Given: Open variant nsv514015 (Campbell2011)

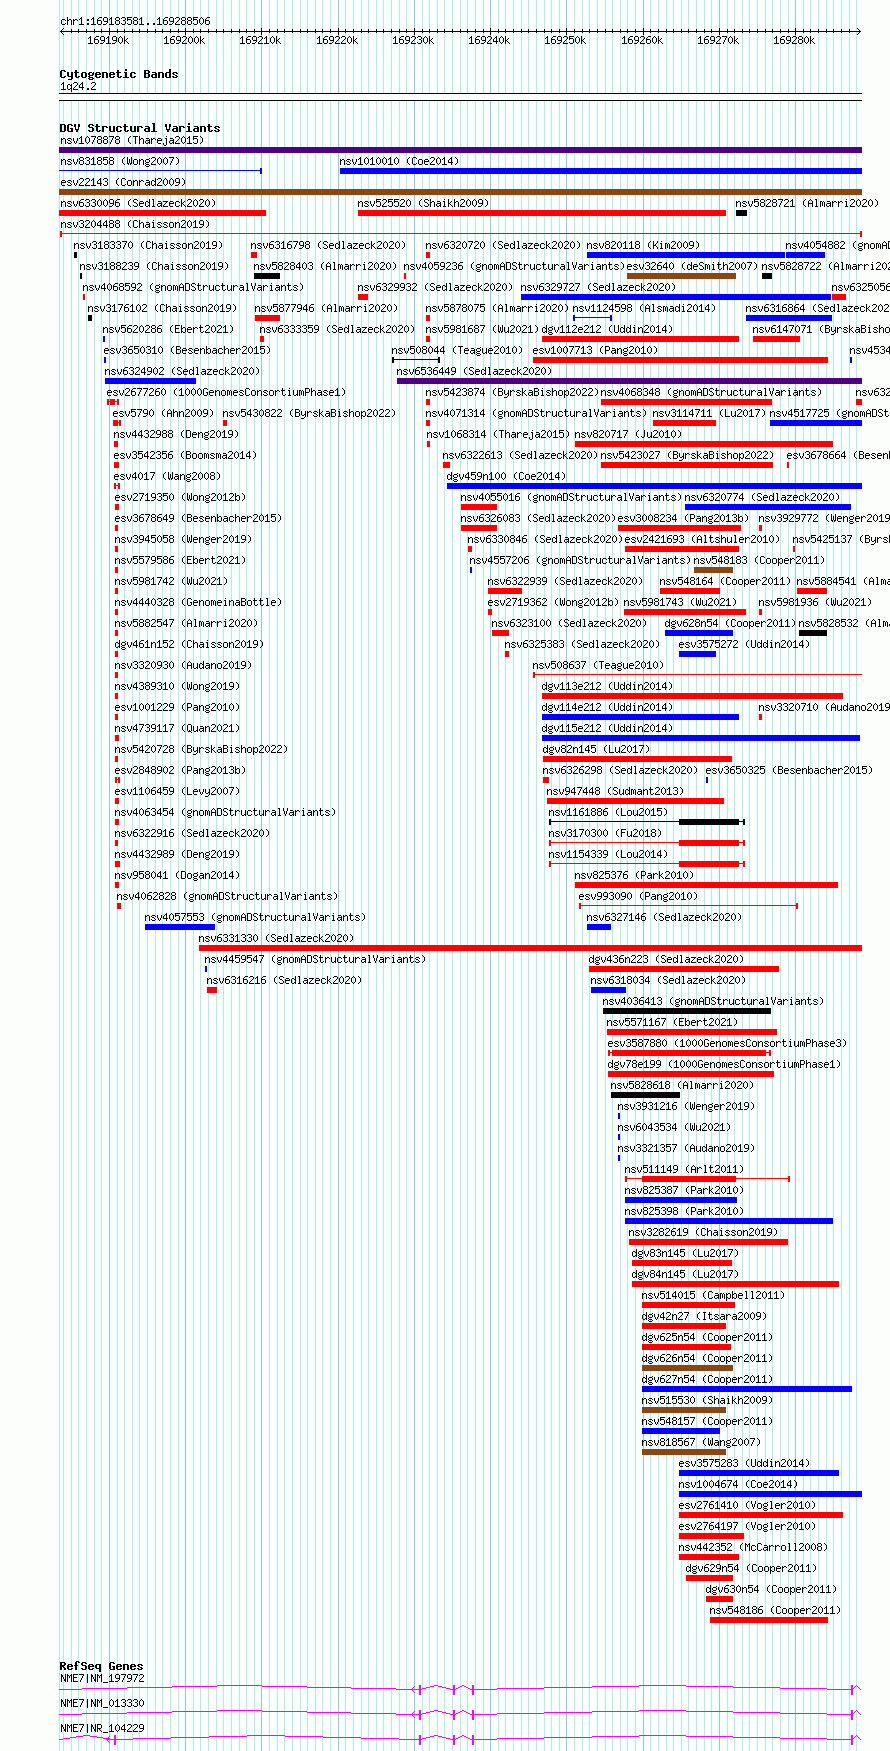Looking at the screenshot, I should (x=713, y=1295).
